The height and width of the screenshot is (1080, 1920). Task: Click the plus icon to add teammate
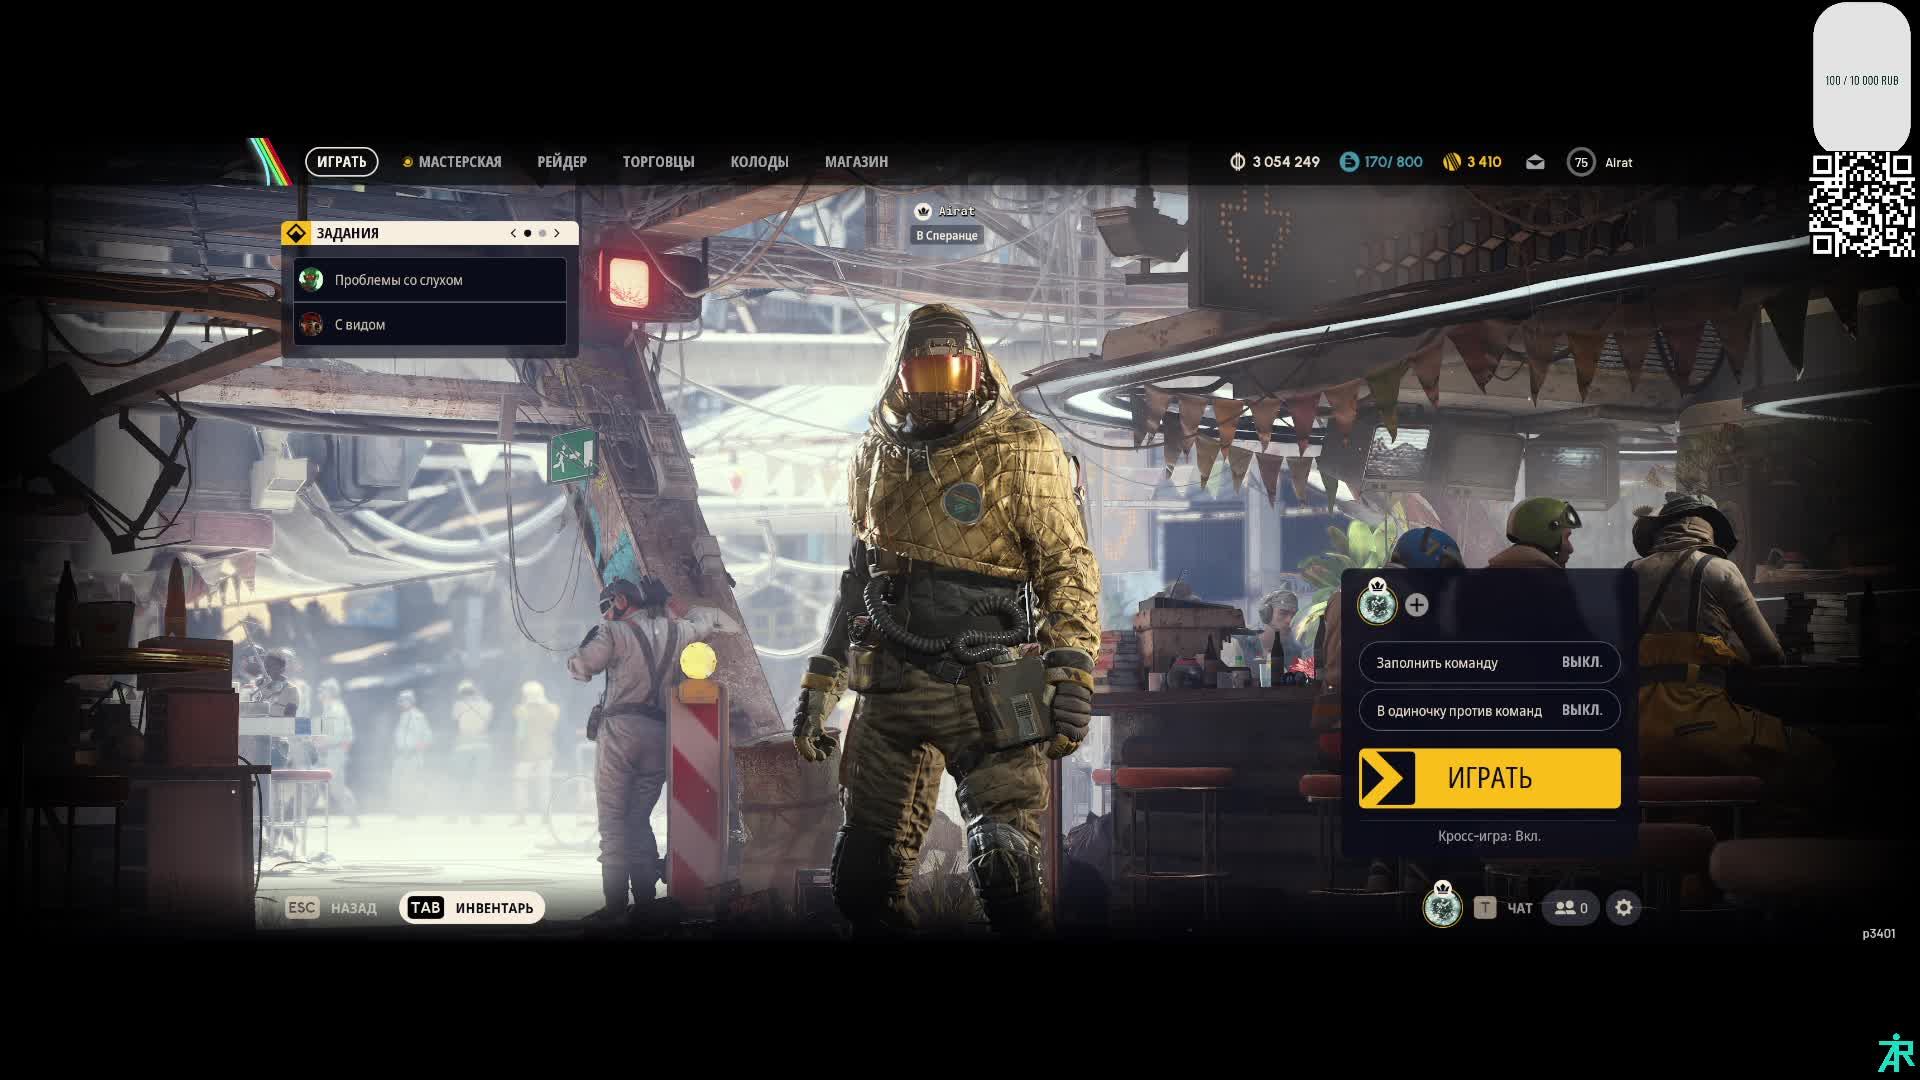coord(1416,605)
